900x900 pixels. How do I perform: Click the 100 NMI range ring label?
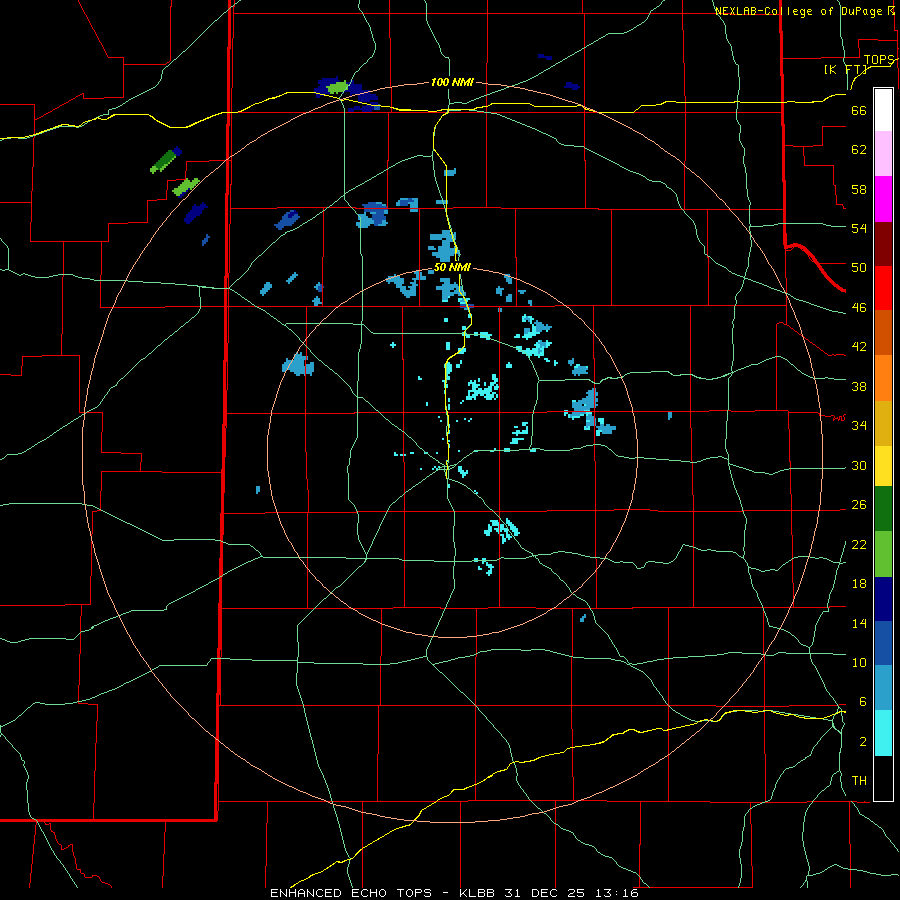pyautogui.click(x=452, y=82)
